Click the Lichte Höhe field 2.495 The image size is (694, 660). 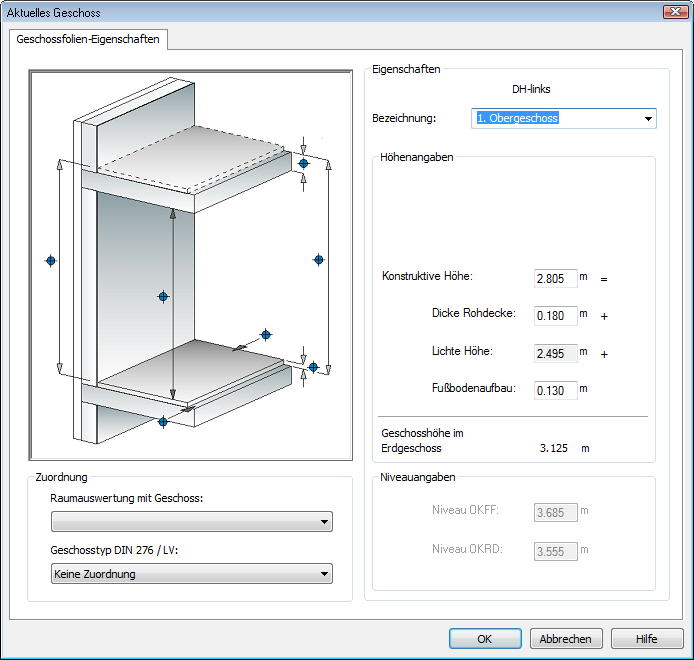click(x=555, y=353)
